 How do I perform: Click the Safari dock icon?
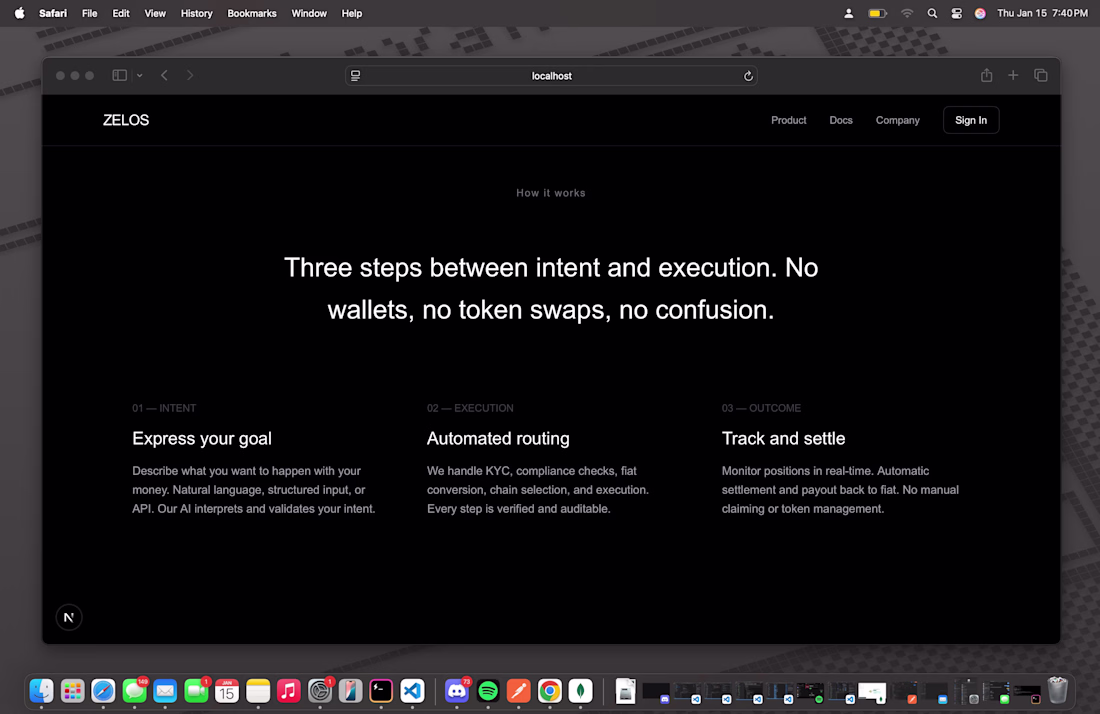tap(103, 691)
